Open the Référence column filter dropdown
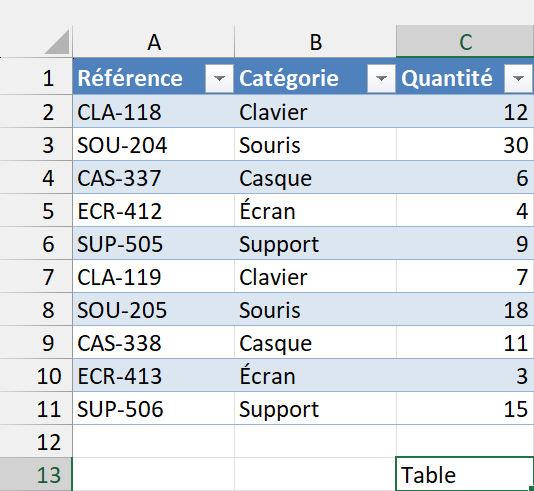 219,79
